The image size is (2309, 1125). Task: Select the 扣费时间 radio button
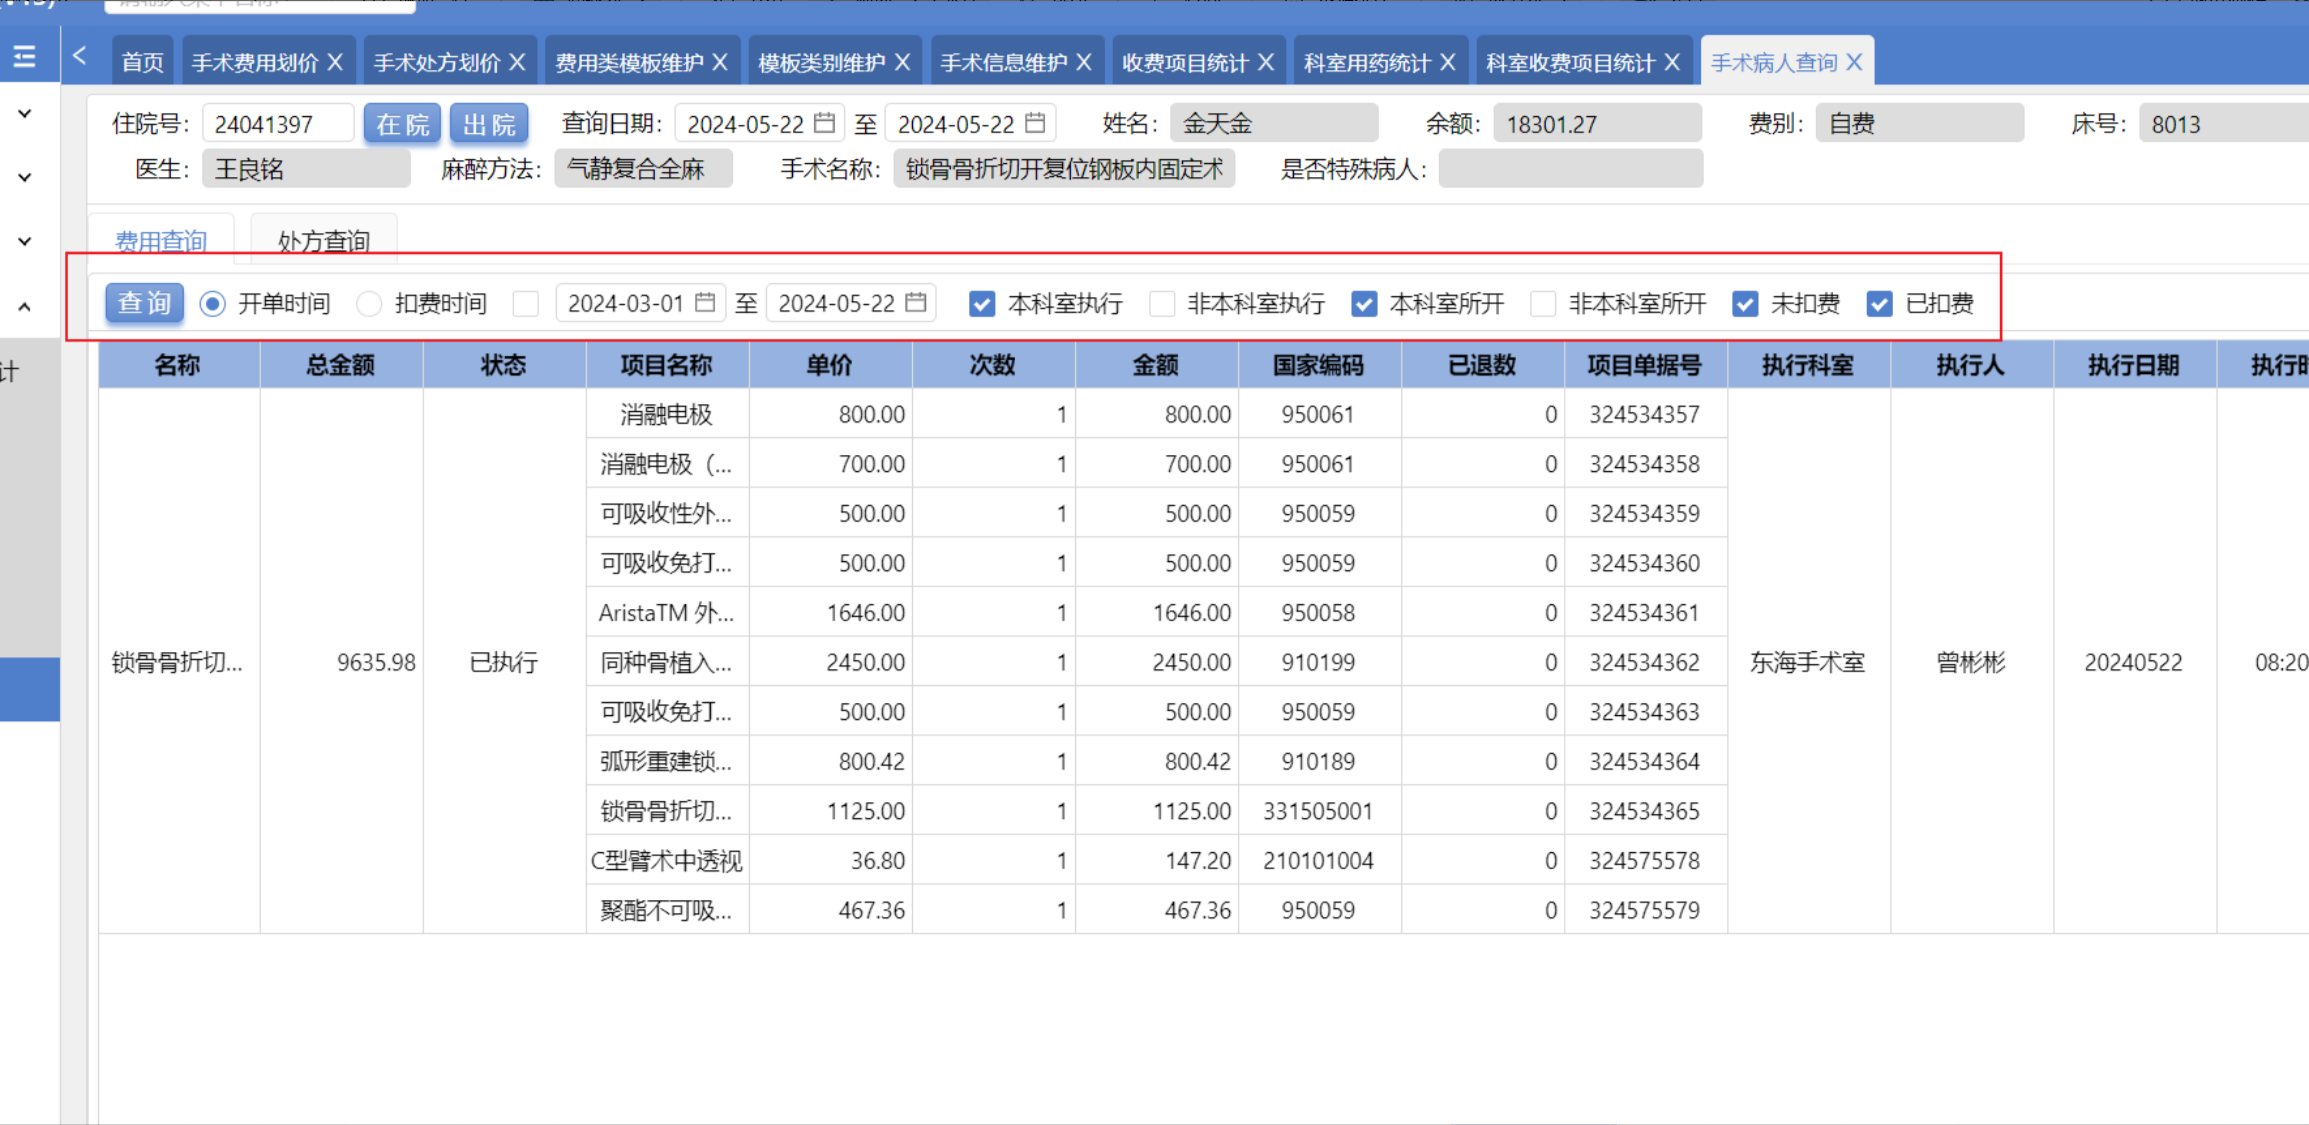[x=369, y=304]
